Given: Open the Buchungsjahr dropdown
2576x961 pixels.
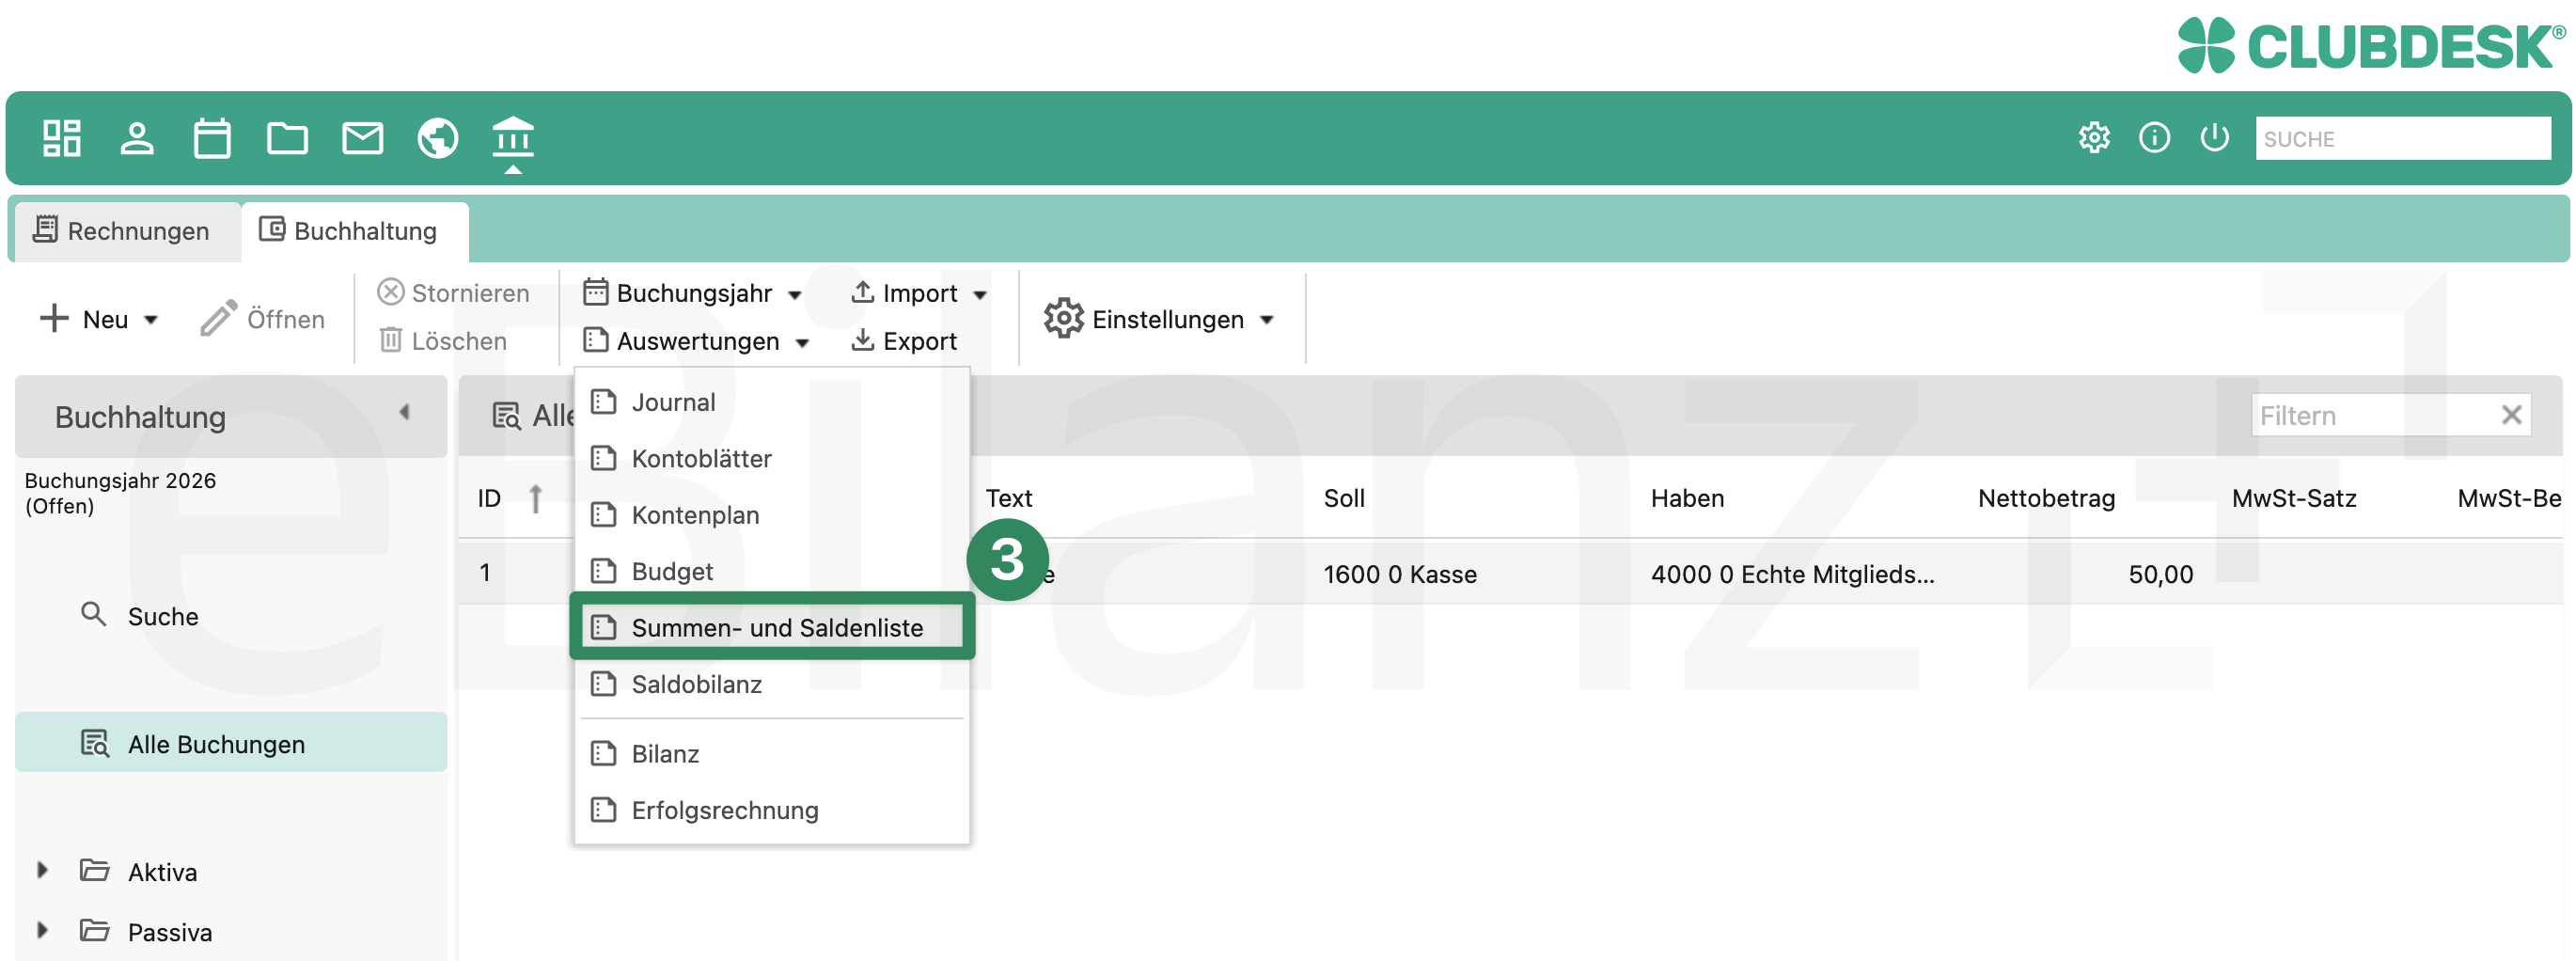Looking at the screenshot, I should click(692, 293).
